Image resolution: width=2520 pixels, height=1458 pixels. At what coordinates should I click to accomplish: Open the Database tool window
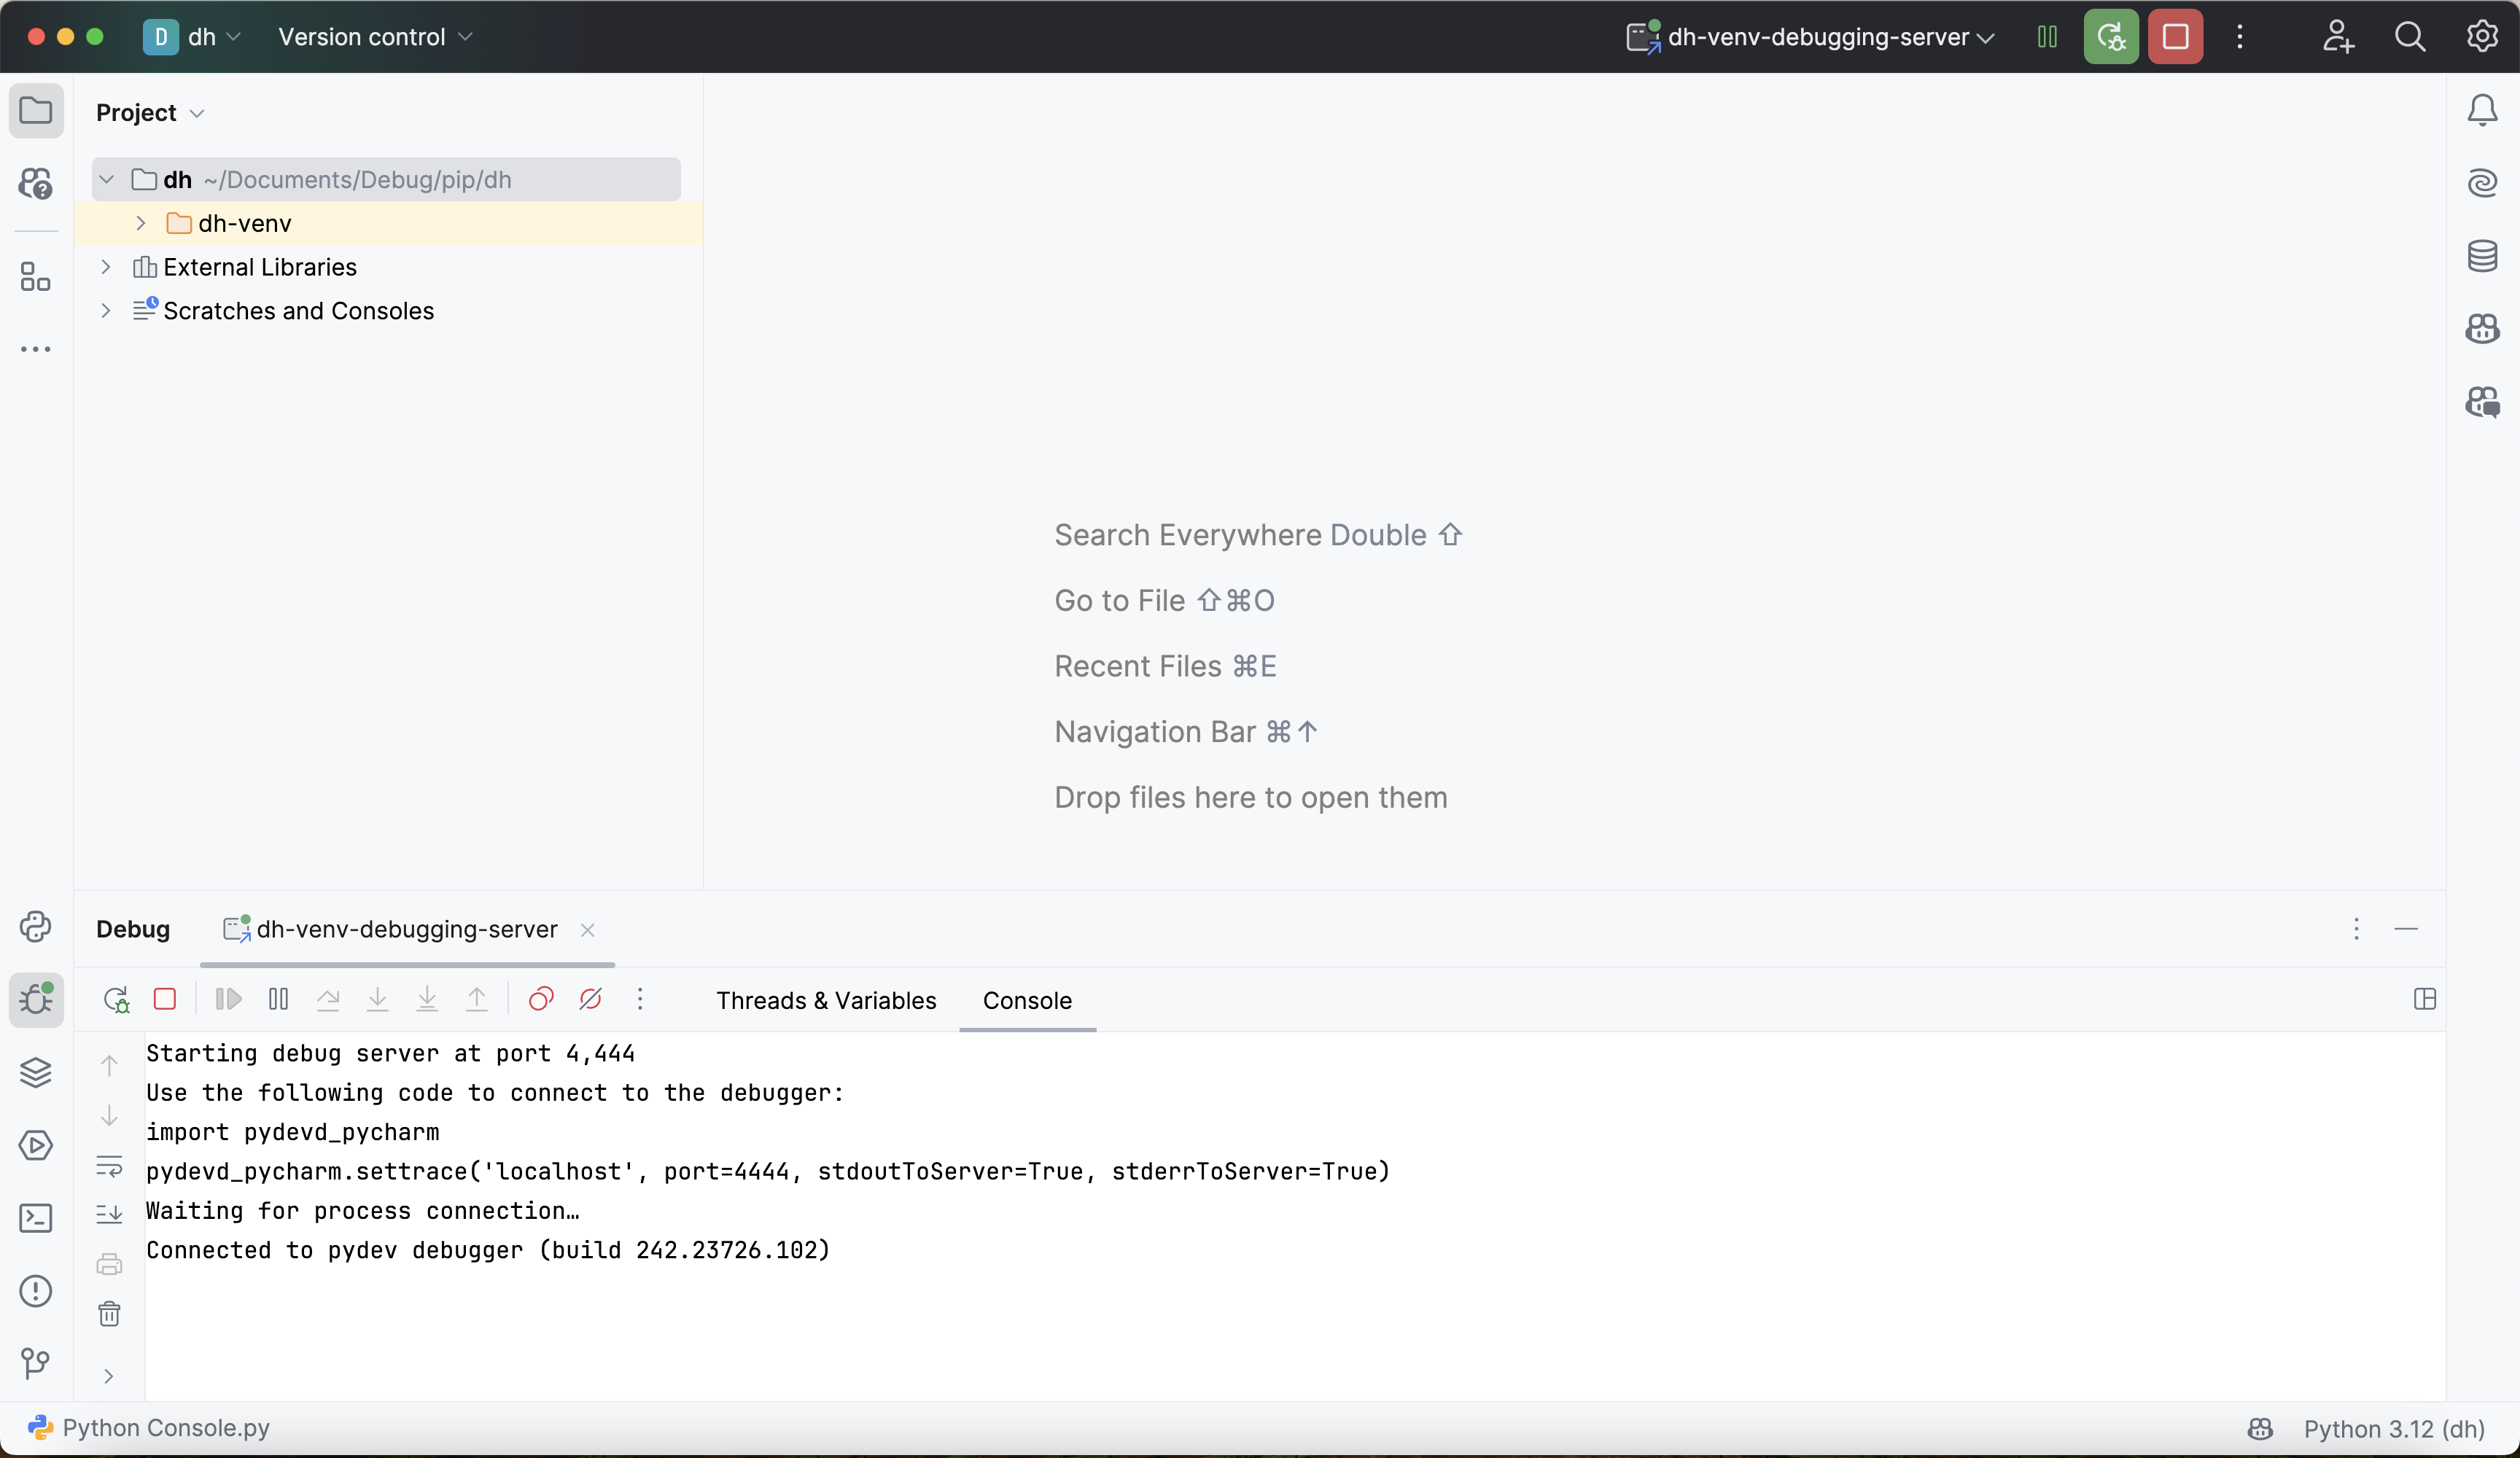pyautogui.click(x=2482, y=256)
